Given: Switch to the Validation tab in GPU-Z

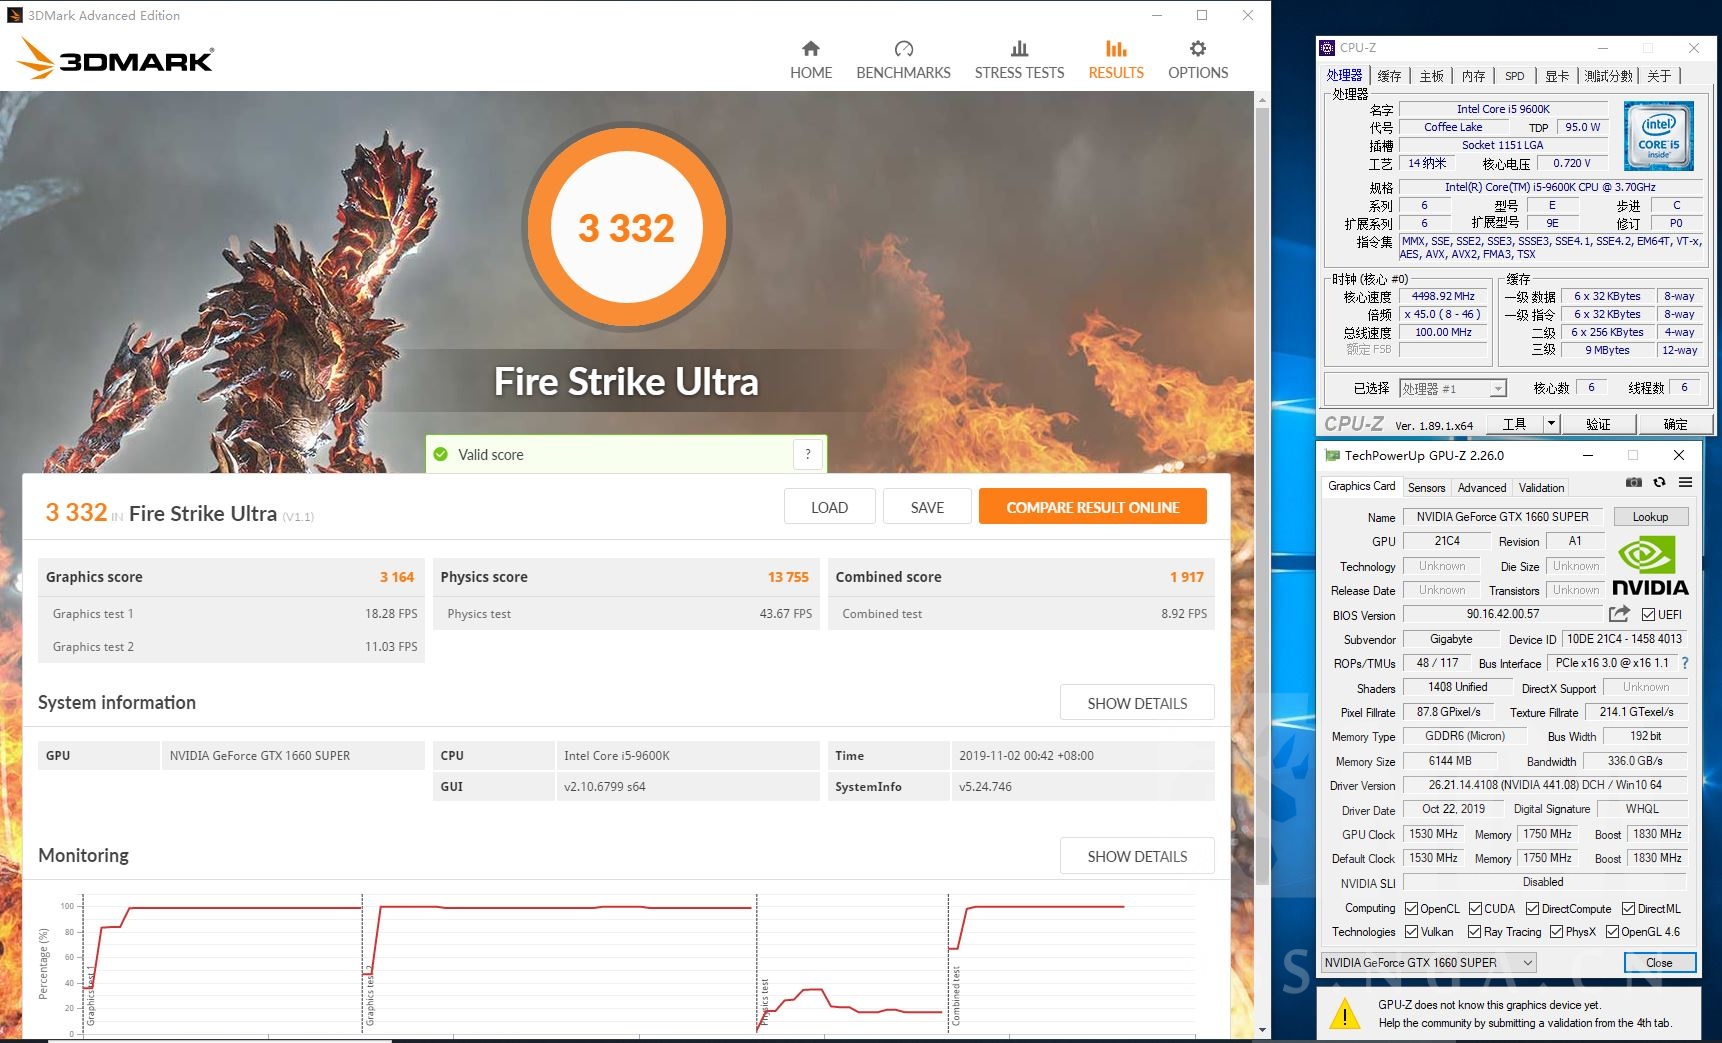Looking at the screenshot, I should coord(1541,487).
